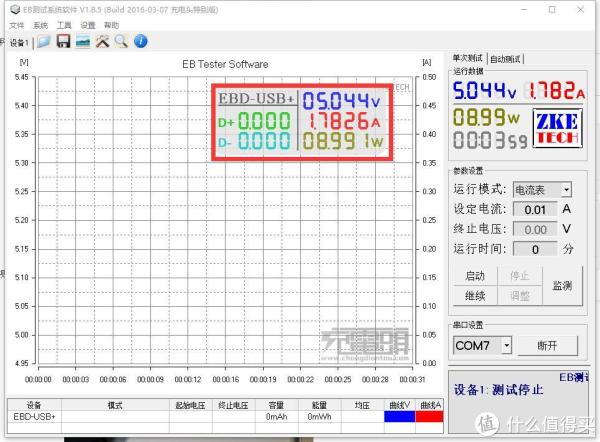This screenshot has width=600, height=442.
Task: Maximize the EB tester window
Action: point(552,10)
